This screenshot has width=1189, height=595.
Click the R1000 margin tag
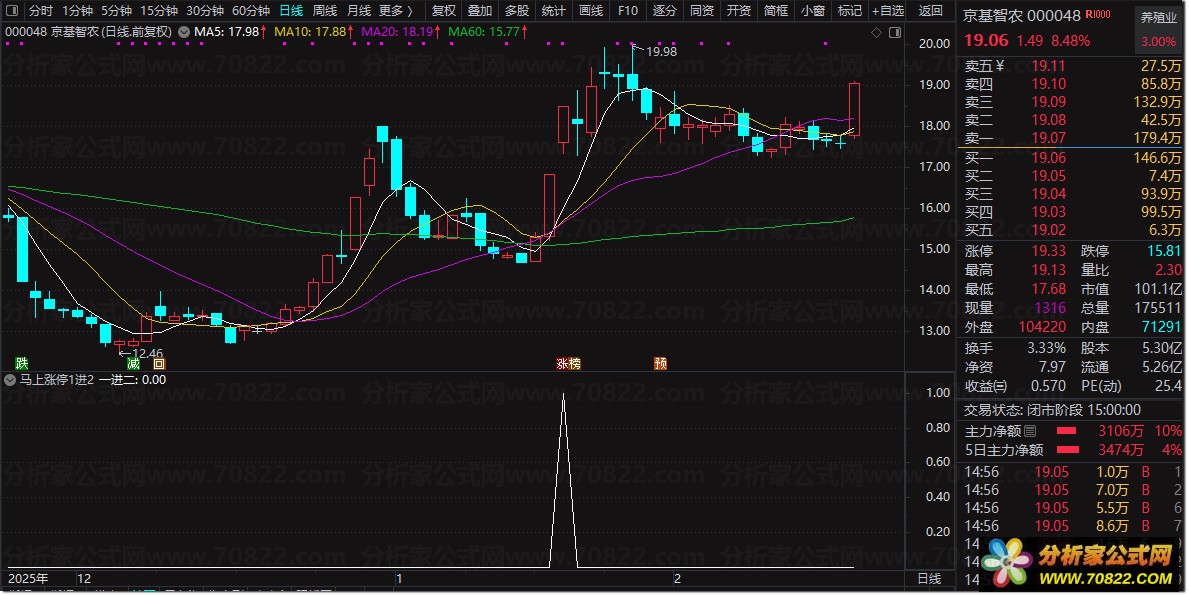click(1097, 14)
